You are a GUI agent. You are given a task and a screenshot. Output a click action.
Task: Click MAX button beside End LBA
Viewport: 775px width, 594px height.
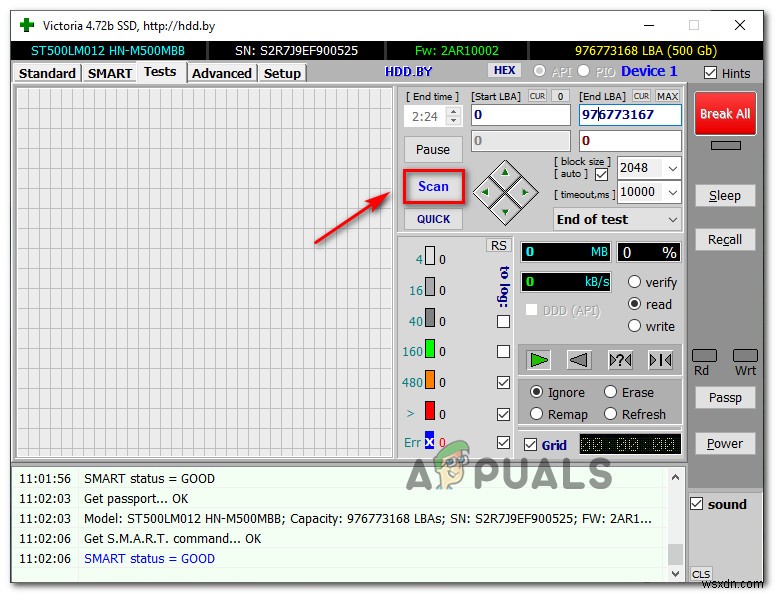tap(667, 96)
